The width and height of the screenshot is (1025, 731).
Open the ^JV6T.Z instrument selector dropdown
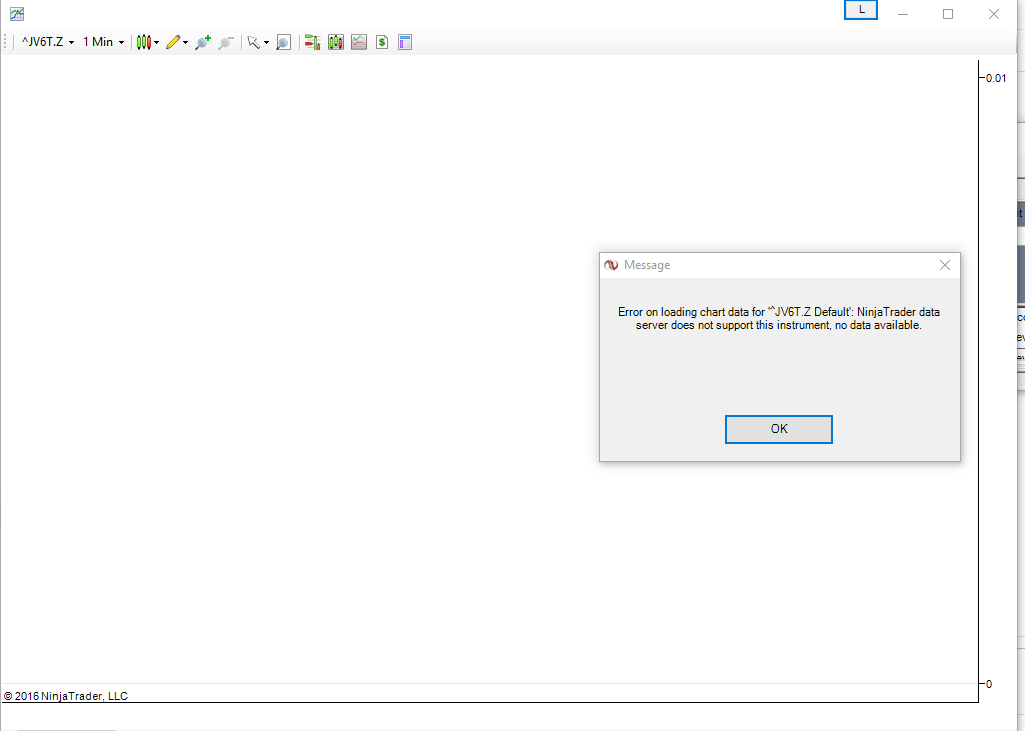[x=48, y=42]
